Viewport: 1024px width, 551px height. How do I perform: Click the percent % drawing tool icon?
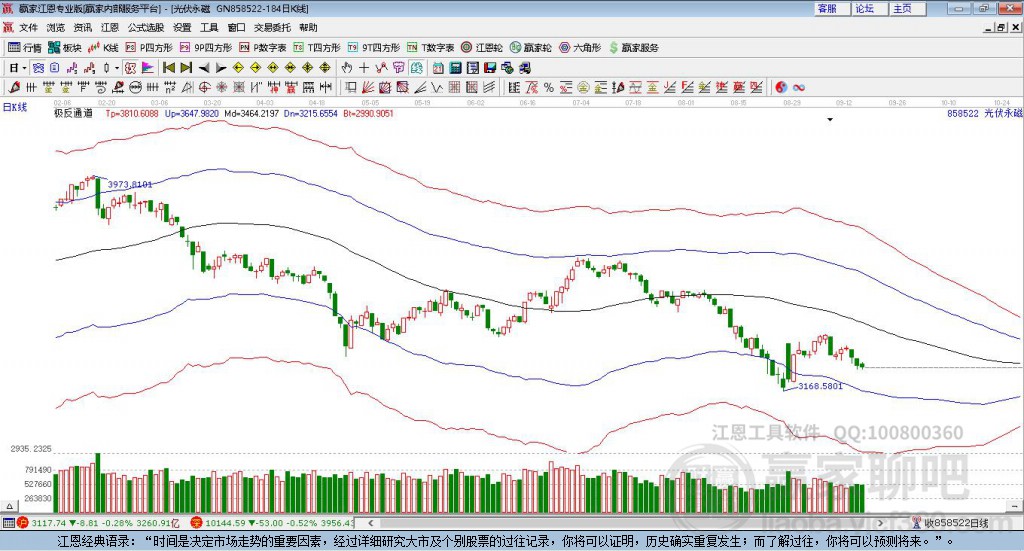pos(549,87)
